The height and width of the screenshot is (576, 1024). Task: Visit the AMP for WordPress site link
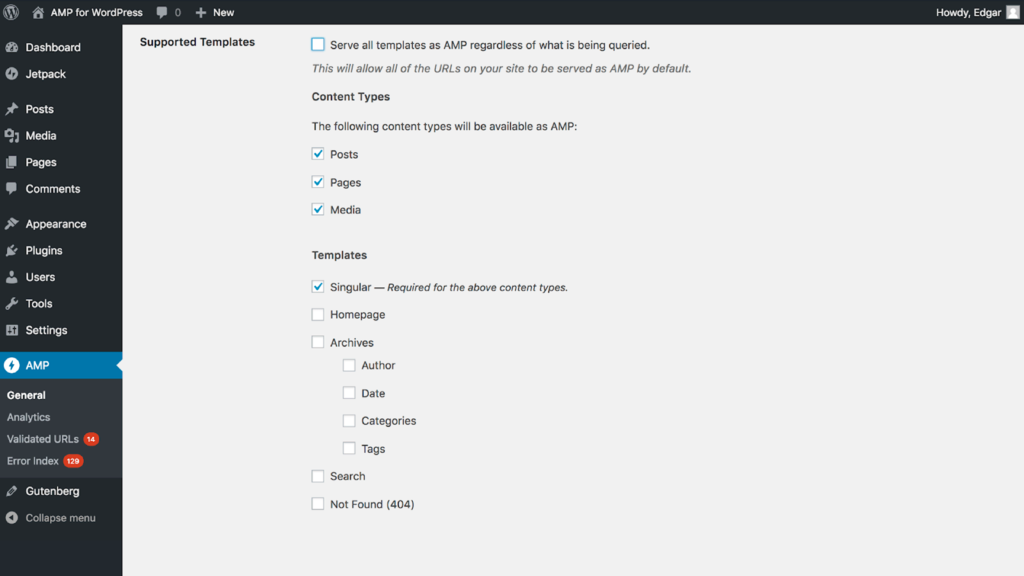click(x=95, y=12)
